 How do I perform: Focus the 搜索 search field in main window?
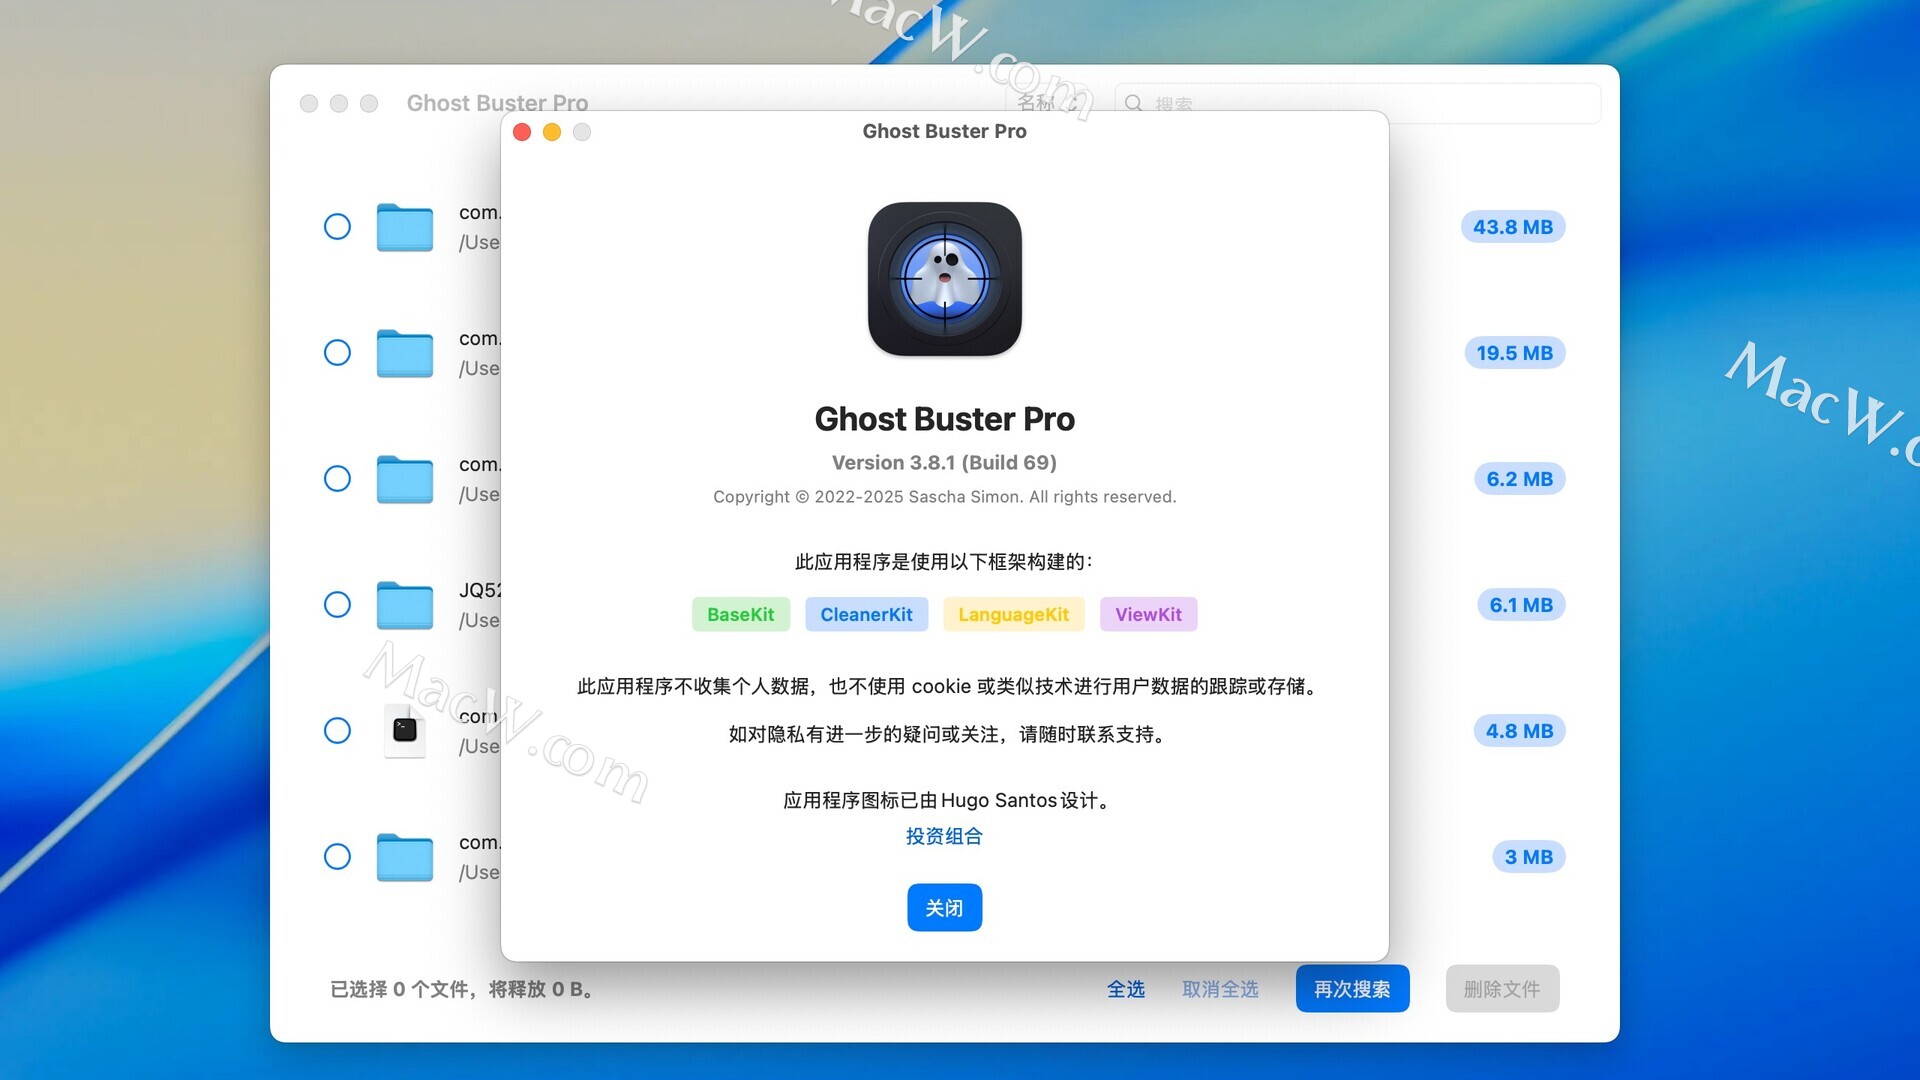coord(1357,103)
